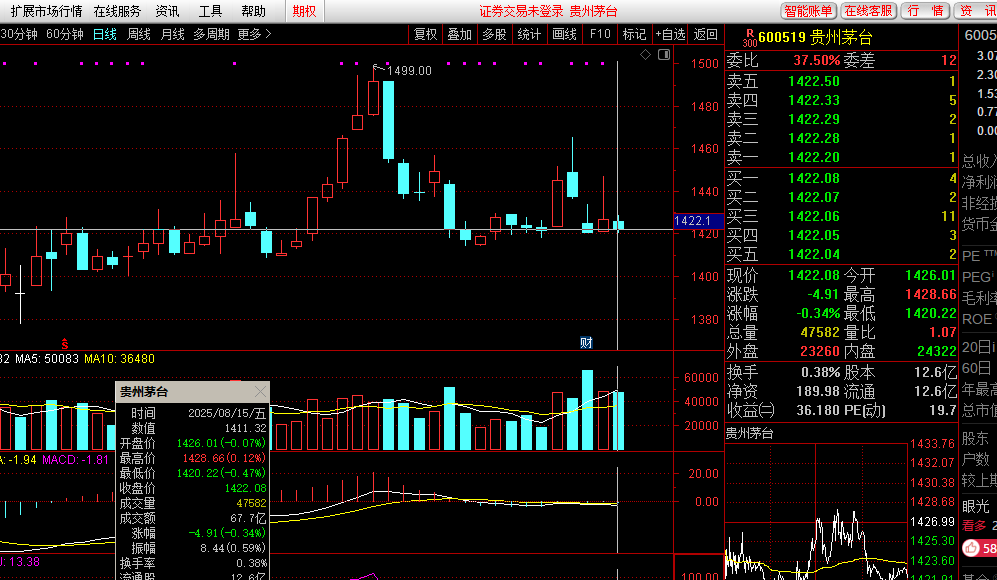Click the R300 margin badge icon
This screenshot has height=580, width=997.
[x=750, y=38]
